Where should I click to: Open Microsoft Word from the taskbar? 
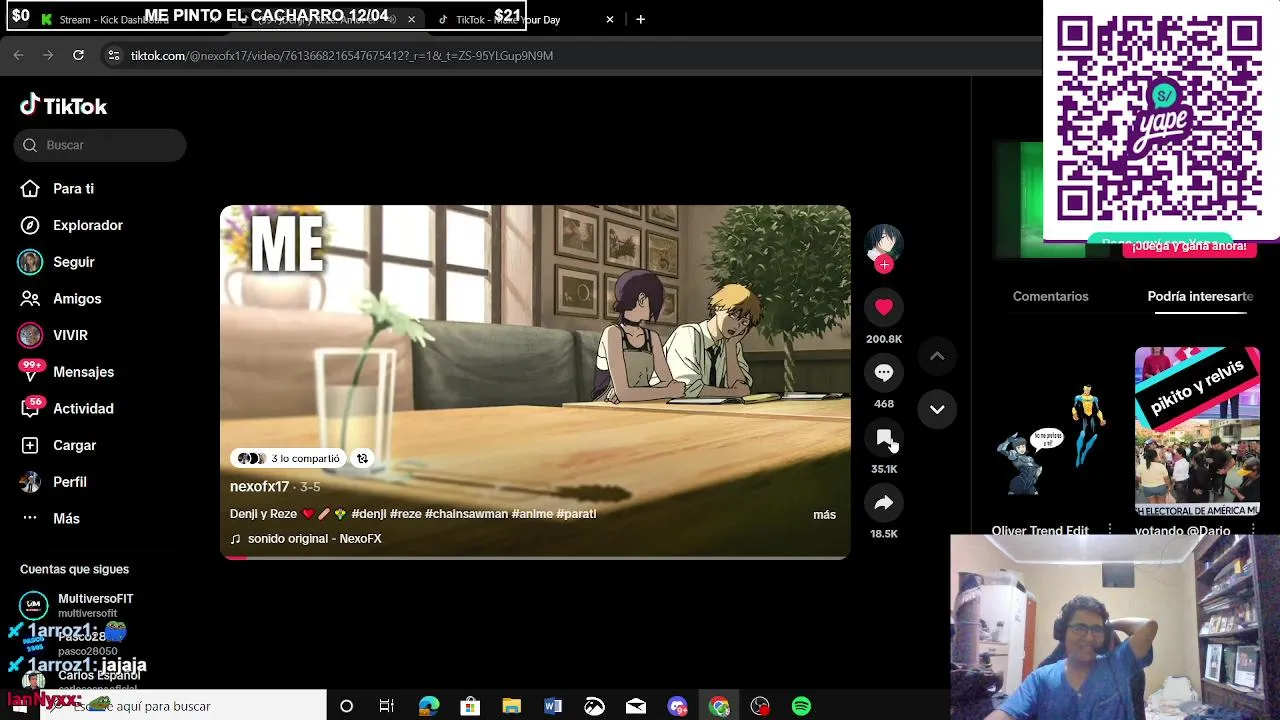(553, 706)
